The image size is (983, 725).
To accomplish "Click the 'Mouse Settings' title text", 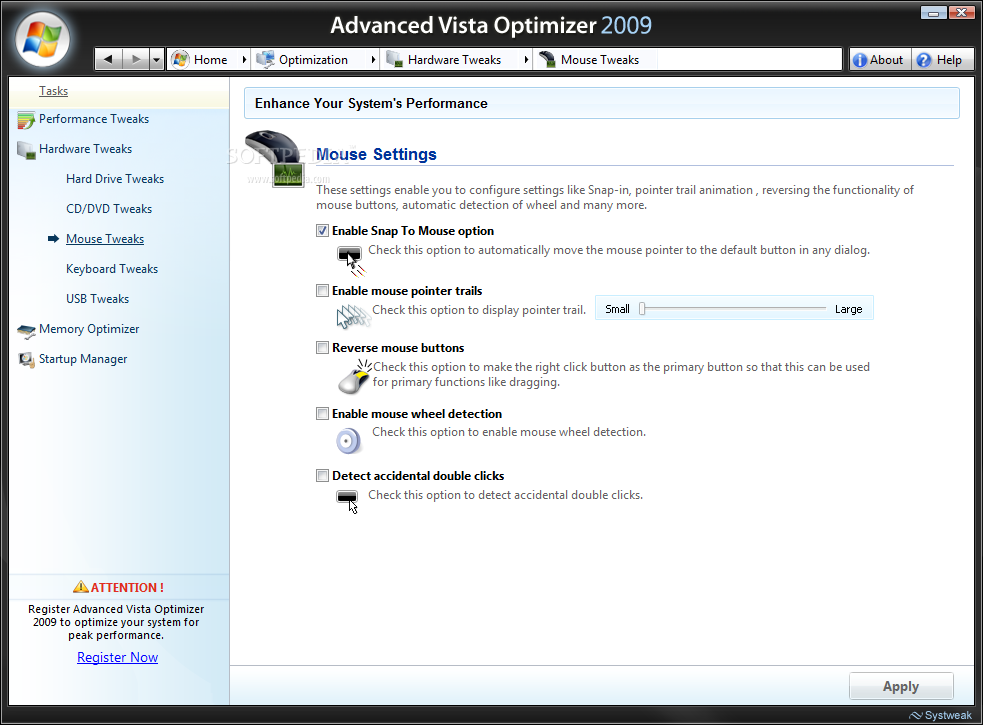I will 376,154.
